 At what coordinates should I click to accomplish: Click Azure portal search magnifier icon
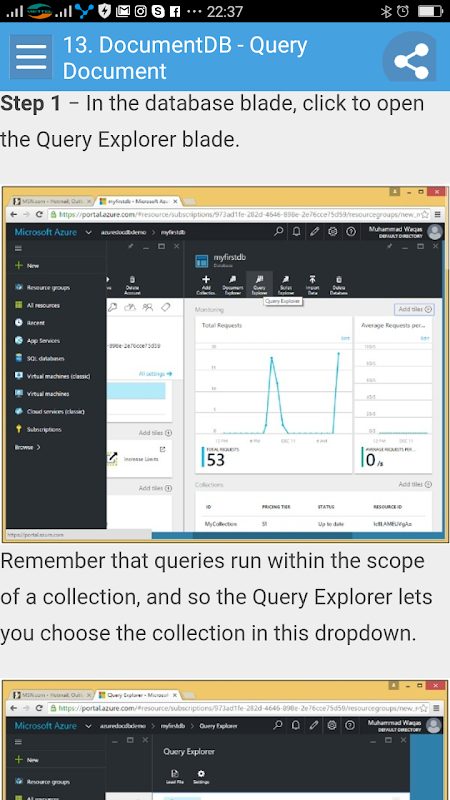coord(278,232)
